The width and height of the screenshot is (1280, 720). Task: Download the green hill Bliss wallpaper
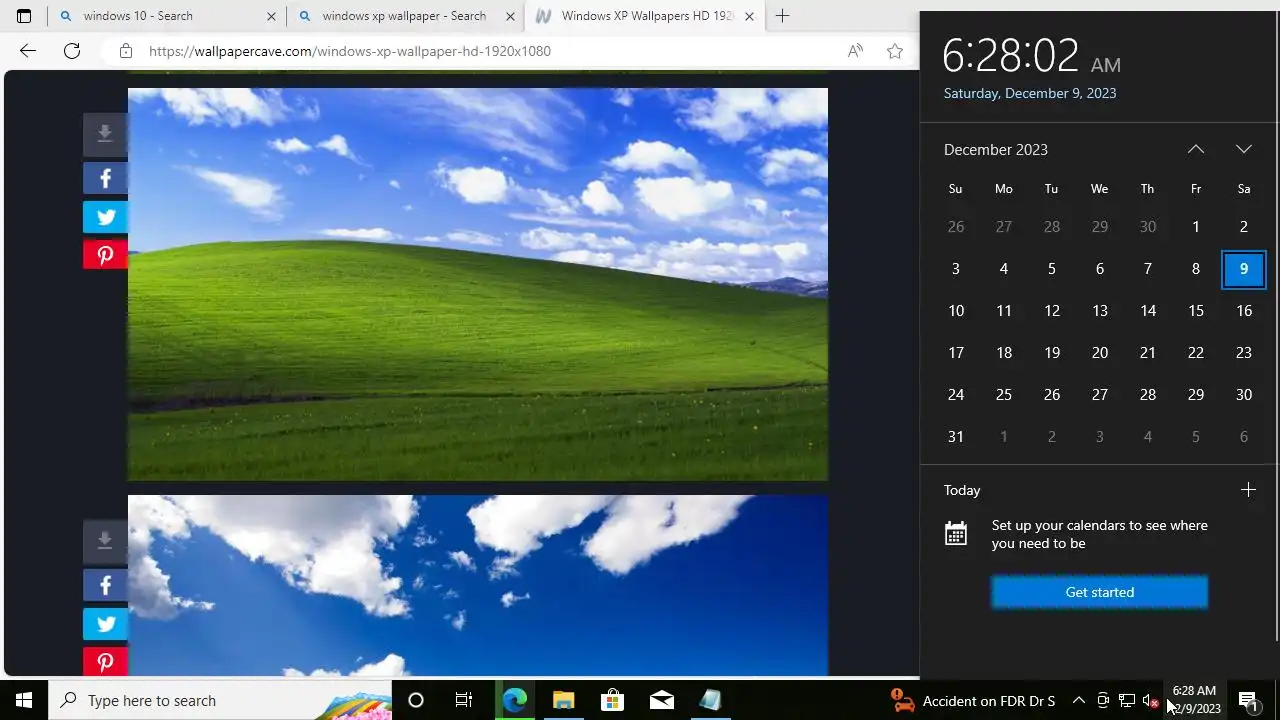point(105,134)
